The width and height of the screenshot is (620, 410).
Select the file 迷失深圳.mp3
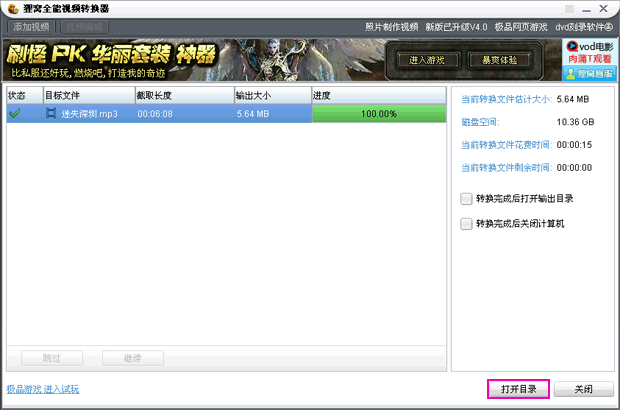coord(89,114)
